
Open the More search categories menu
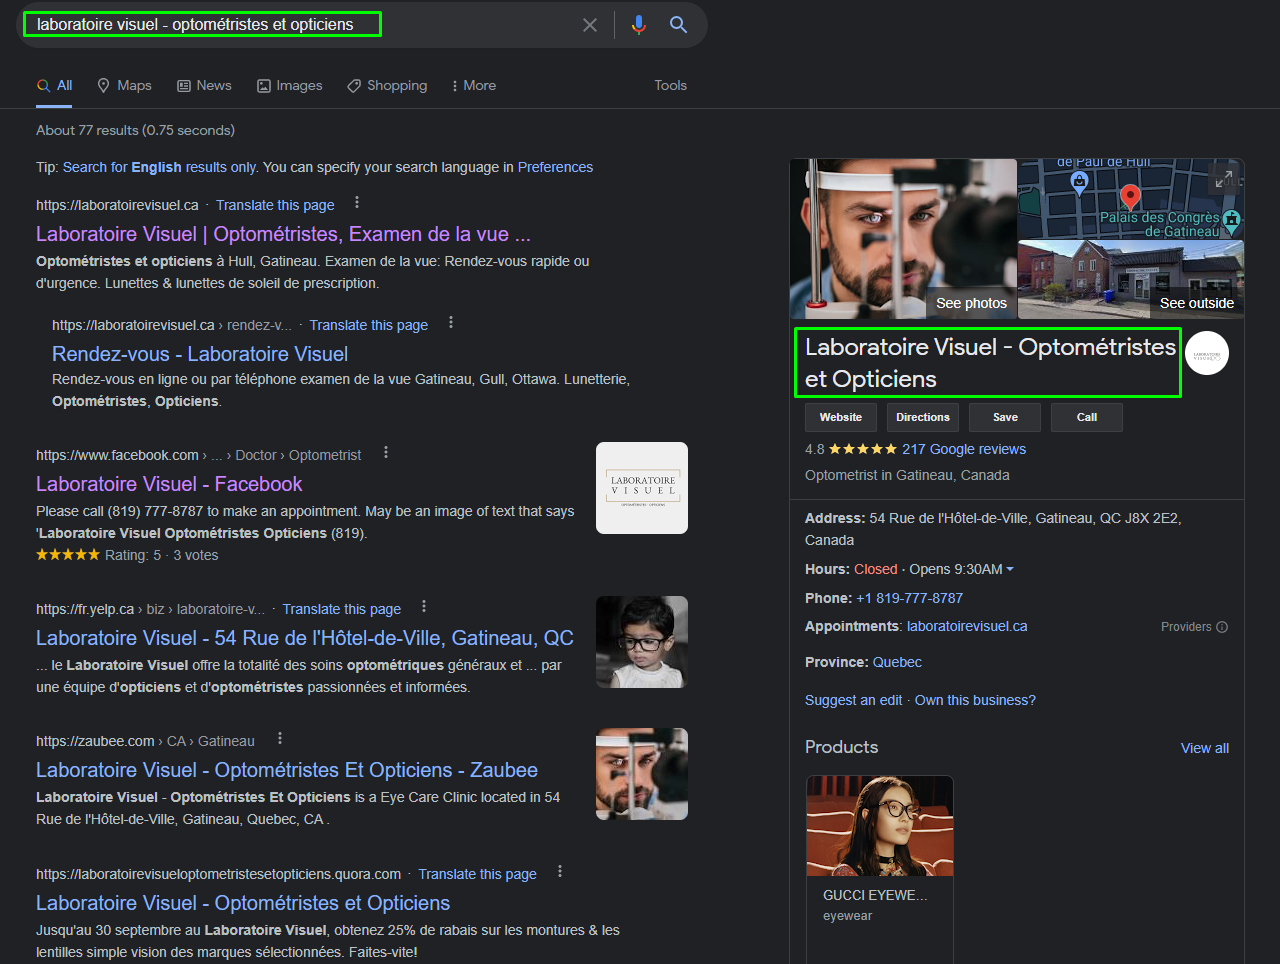click(474, 85)
